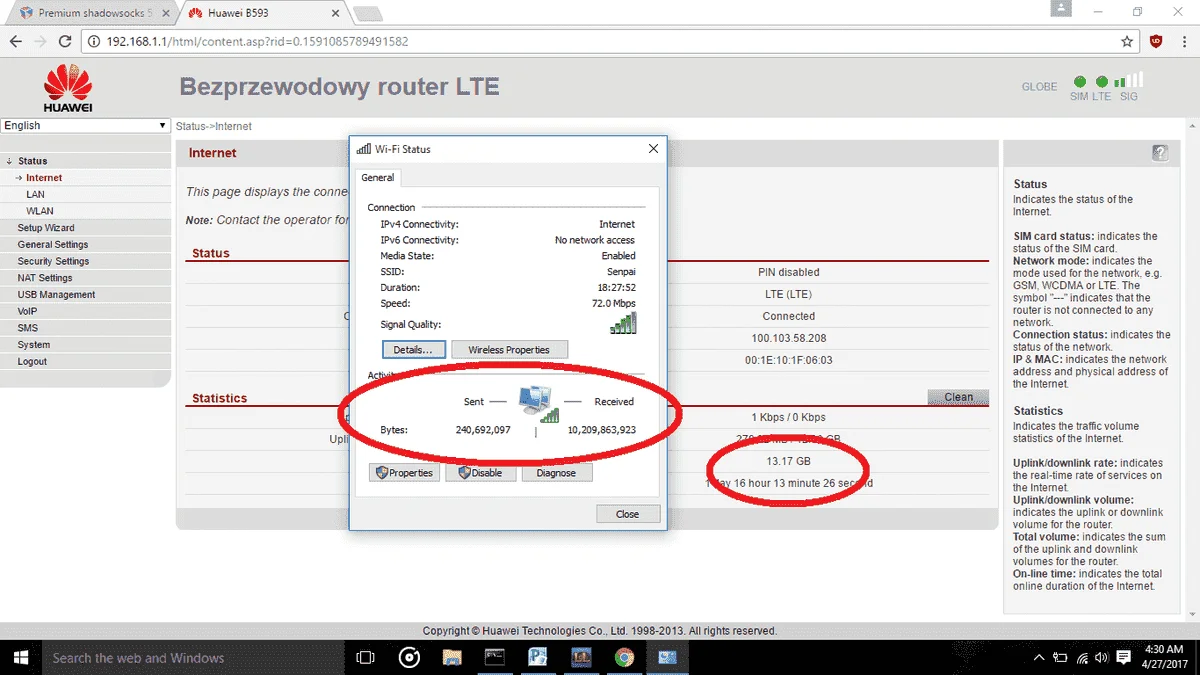Open the Command Prompt taskbar icon
The height and width of the screenshot is (675, 1200).
tap(495, 657)
